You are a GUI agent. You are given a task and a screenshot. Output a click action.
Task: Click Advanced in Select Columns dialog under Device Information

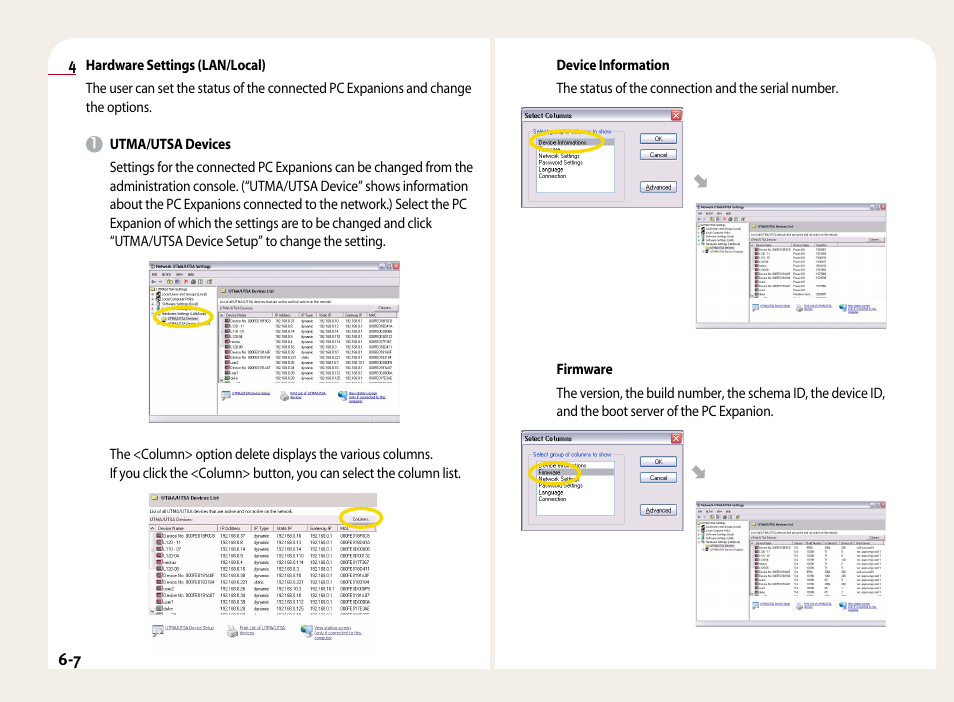(x=658, y=187)
